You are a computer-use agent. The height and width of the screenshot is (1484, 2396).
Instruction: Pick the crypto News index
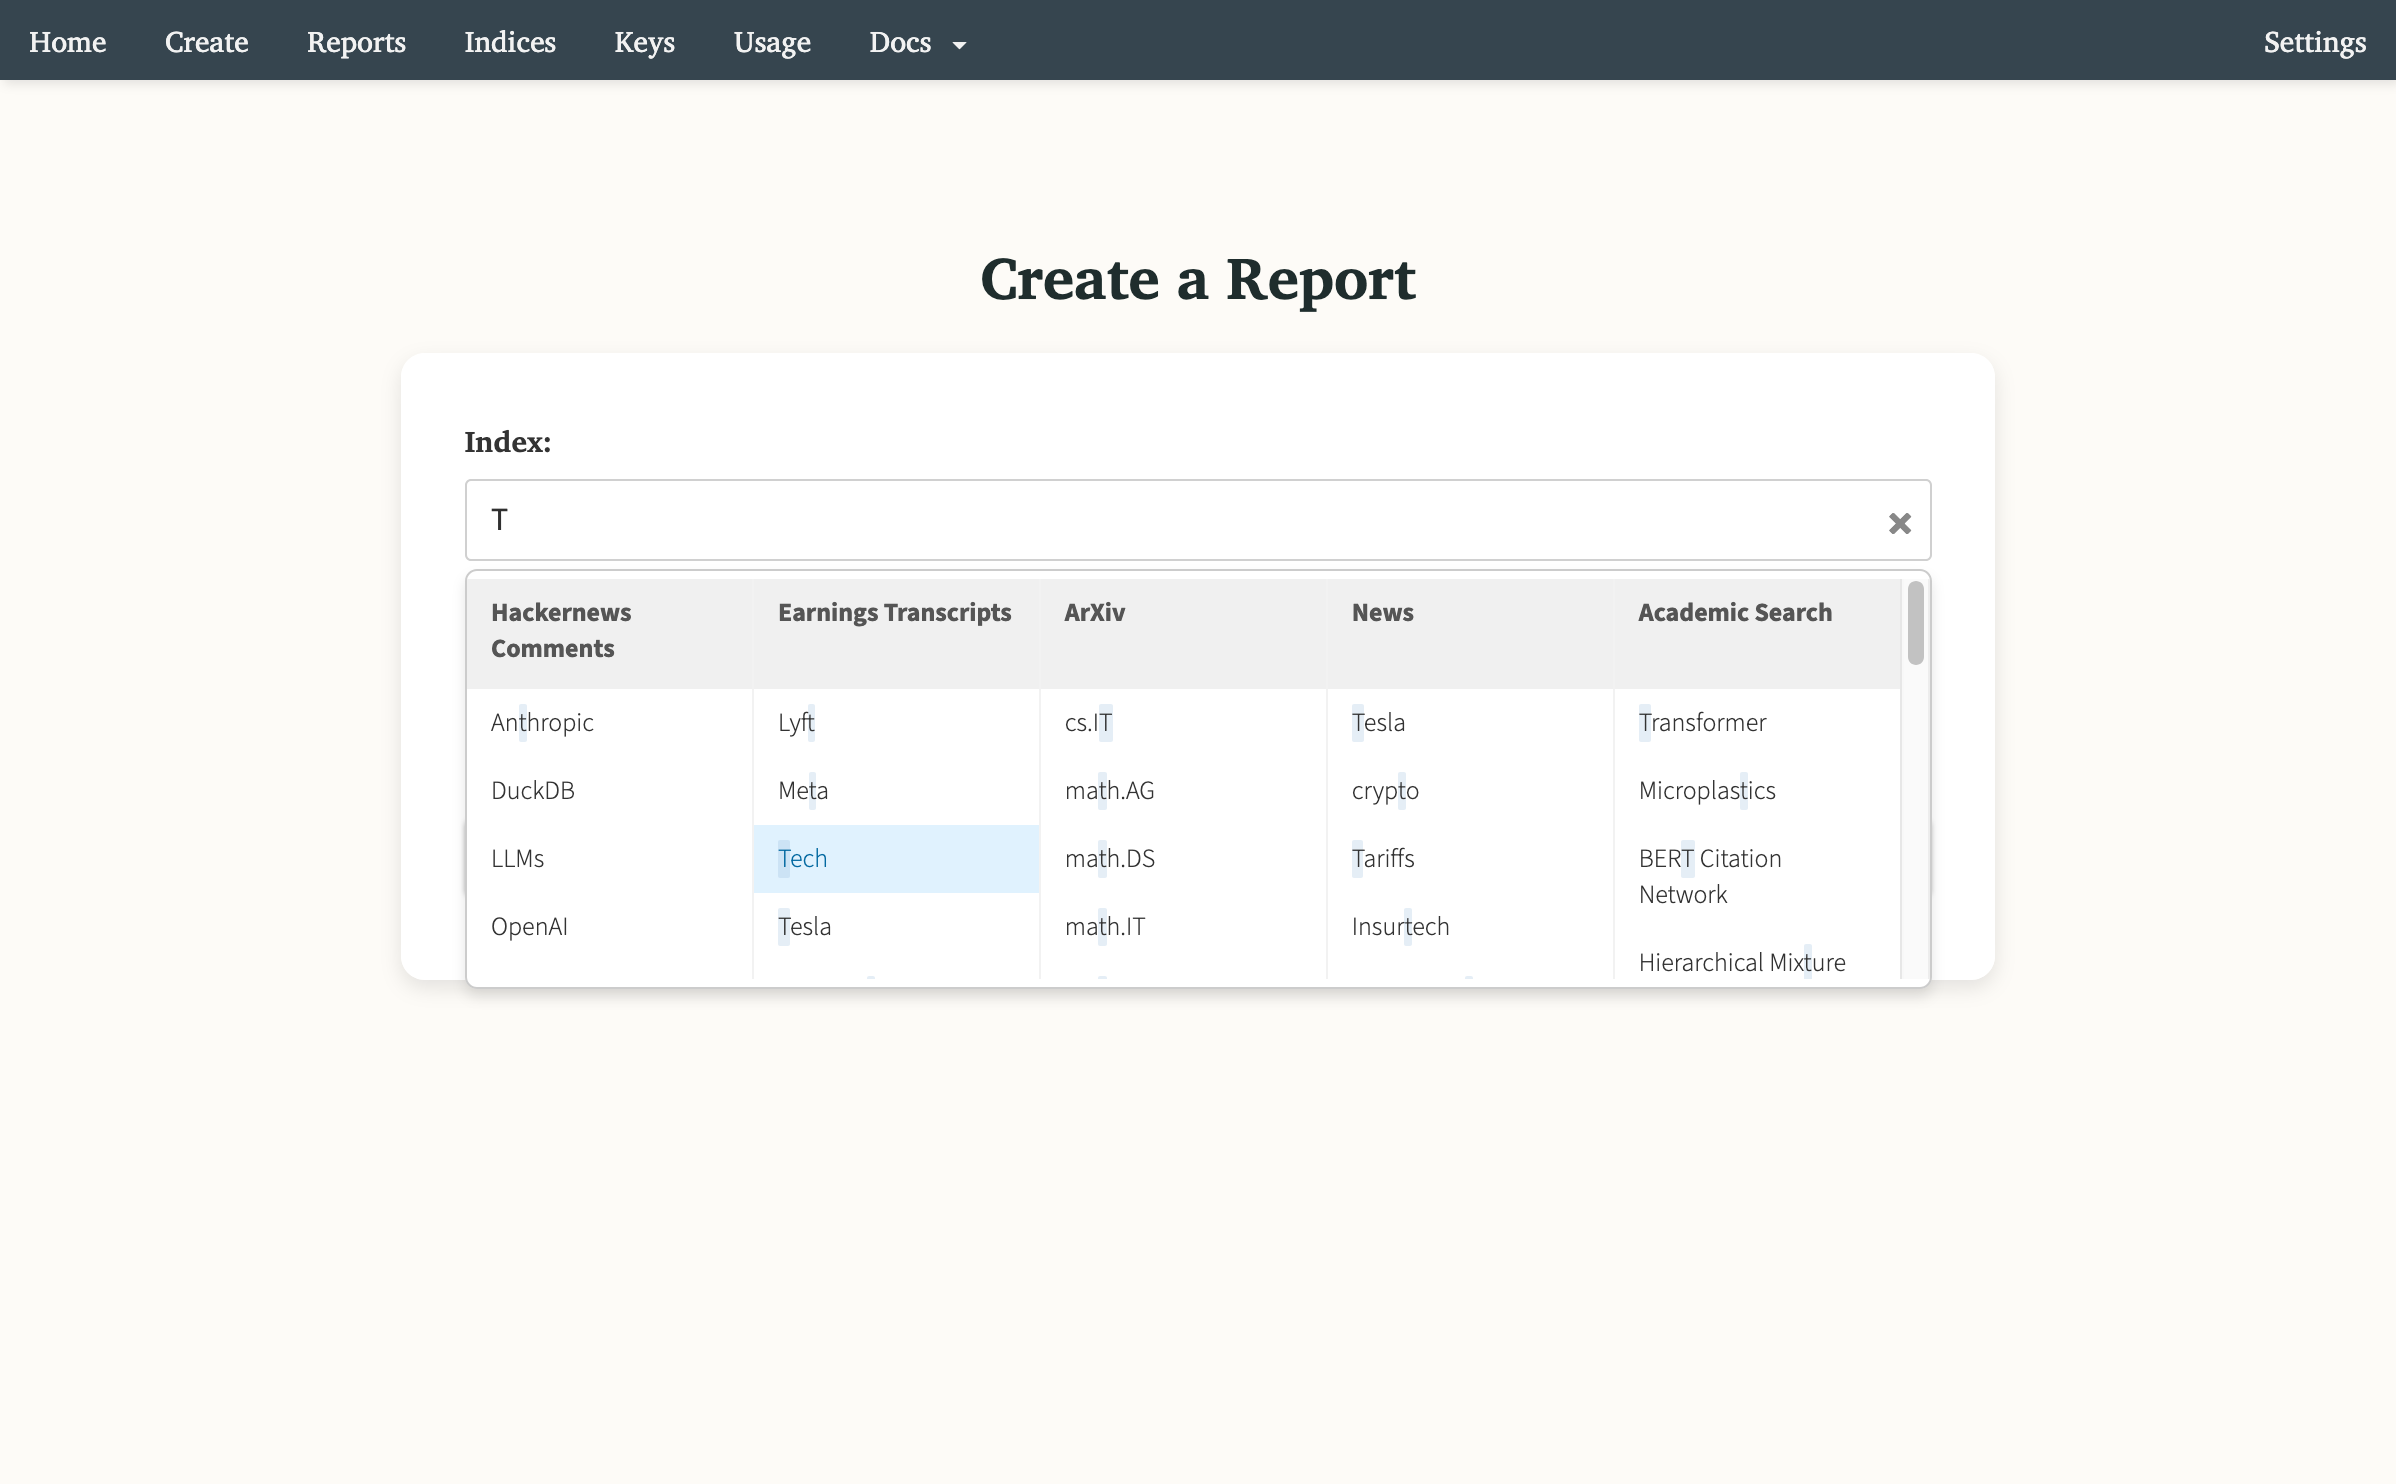(1385, 790)
